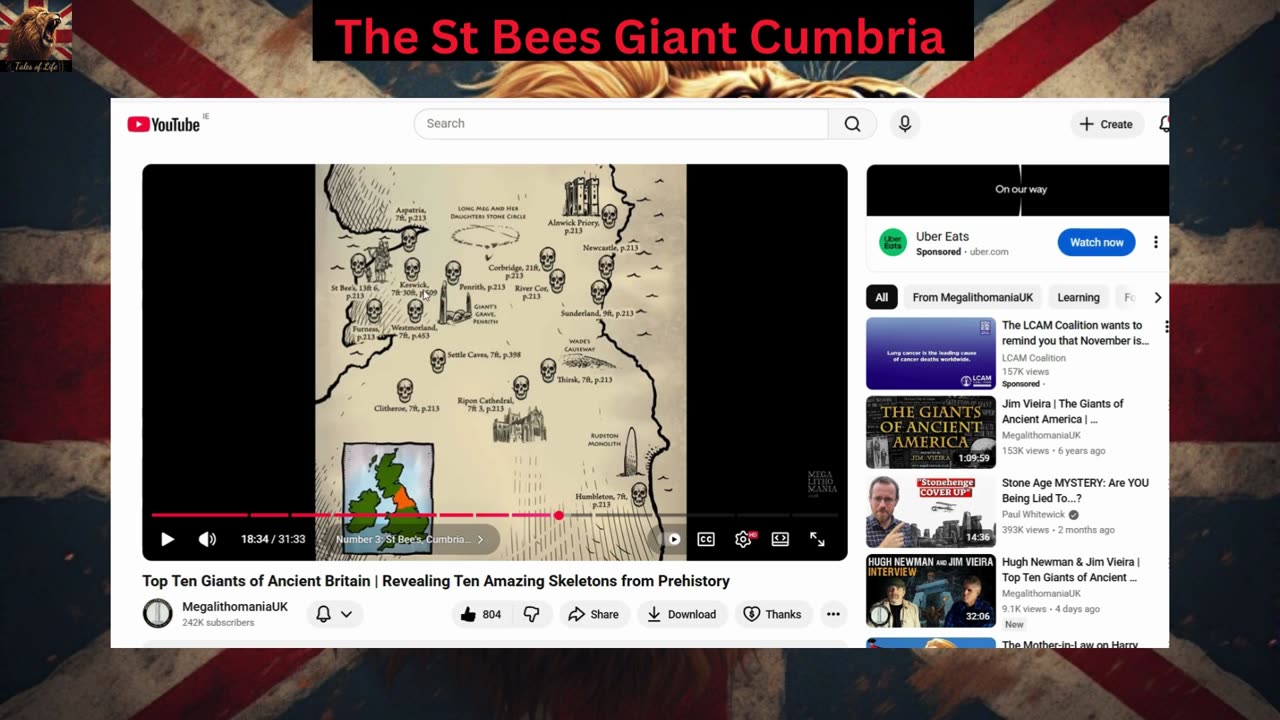Open Uber Eats ad options menu

coord(1155,242)
